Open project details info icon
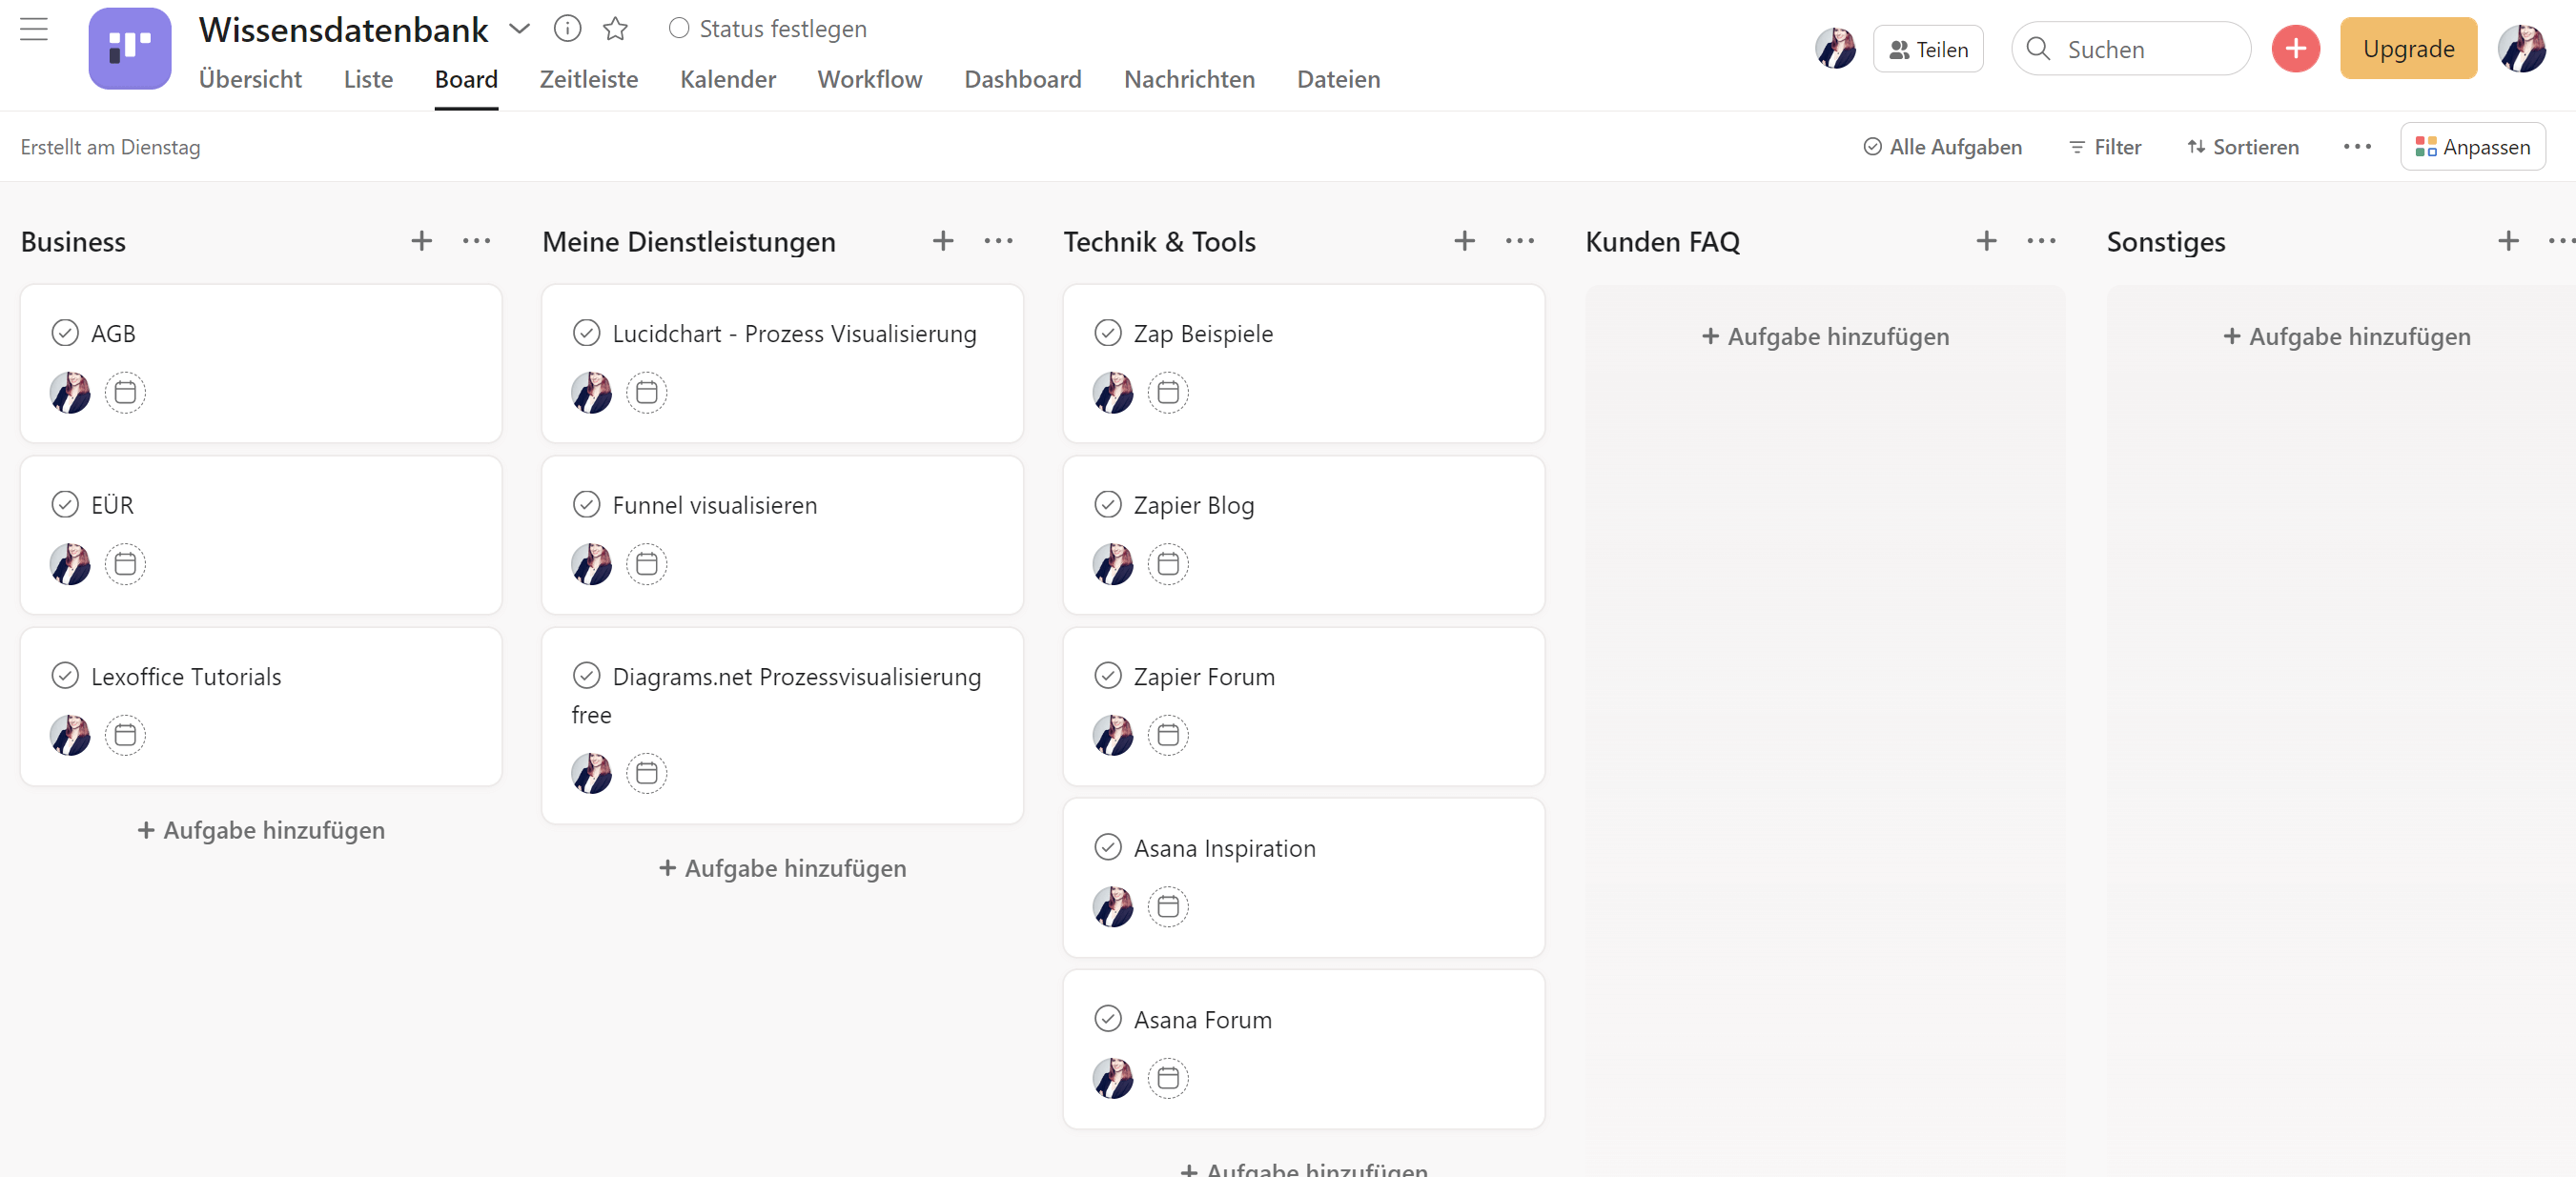The image size is (2576, 1177). coord(567,29)
